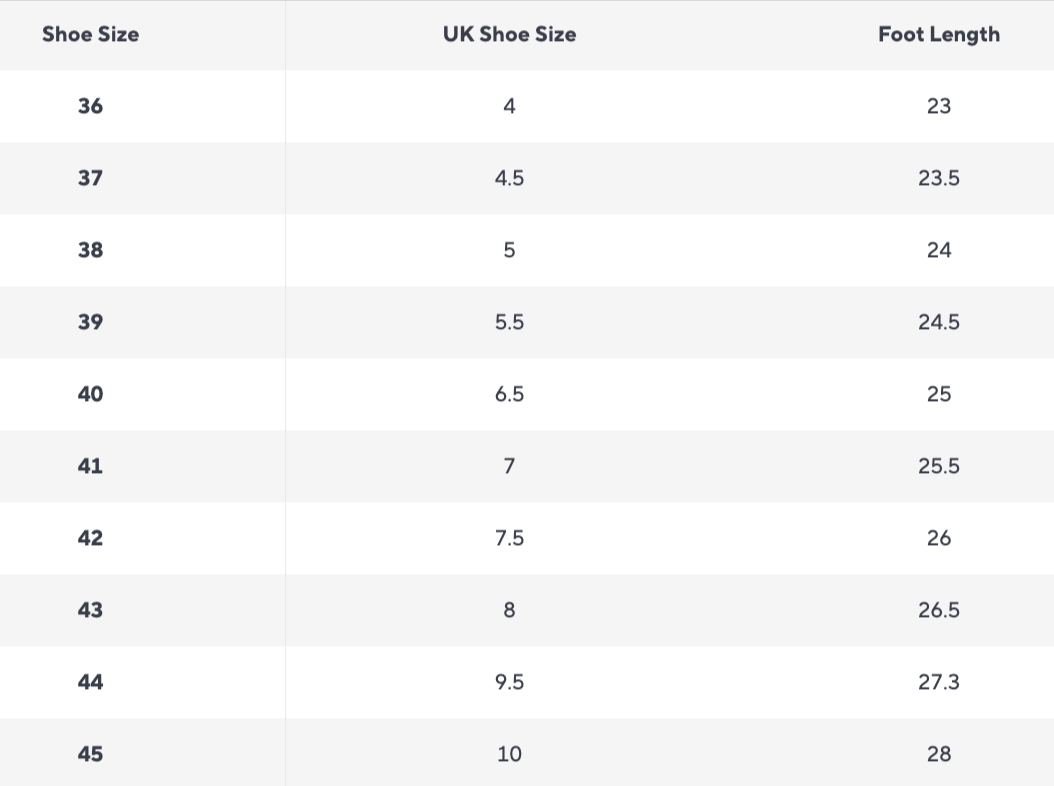This screenshot has height=786, width=1054.
Task: Click UK size 4.5 value
Action: pos(509,178)
